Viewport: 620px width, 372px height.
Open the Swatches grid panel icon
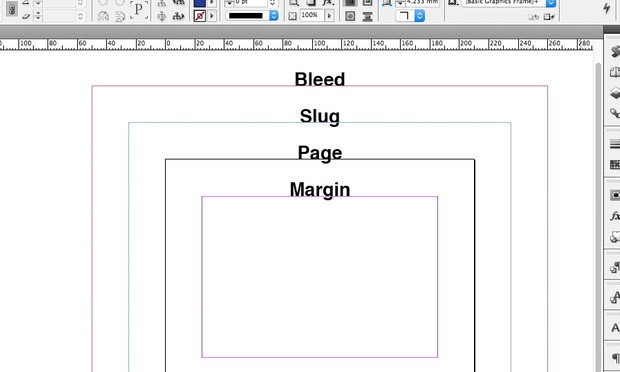(x=614, y=164)
